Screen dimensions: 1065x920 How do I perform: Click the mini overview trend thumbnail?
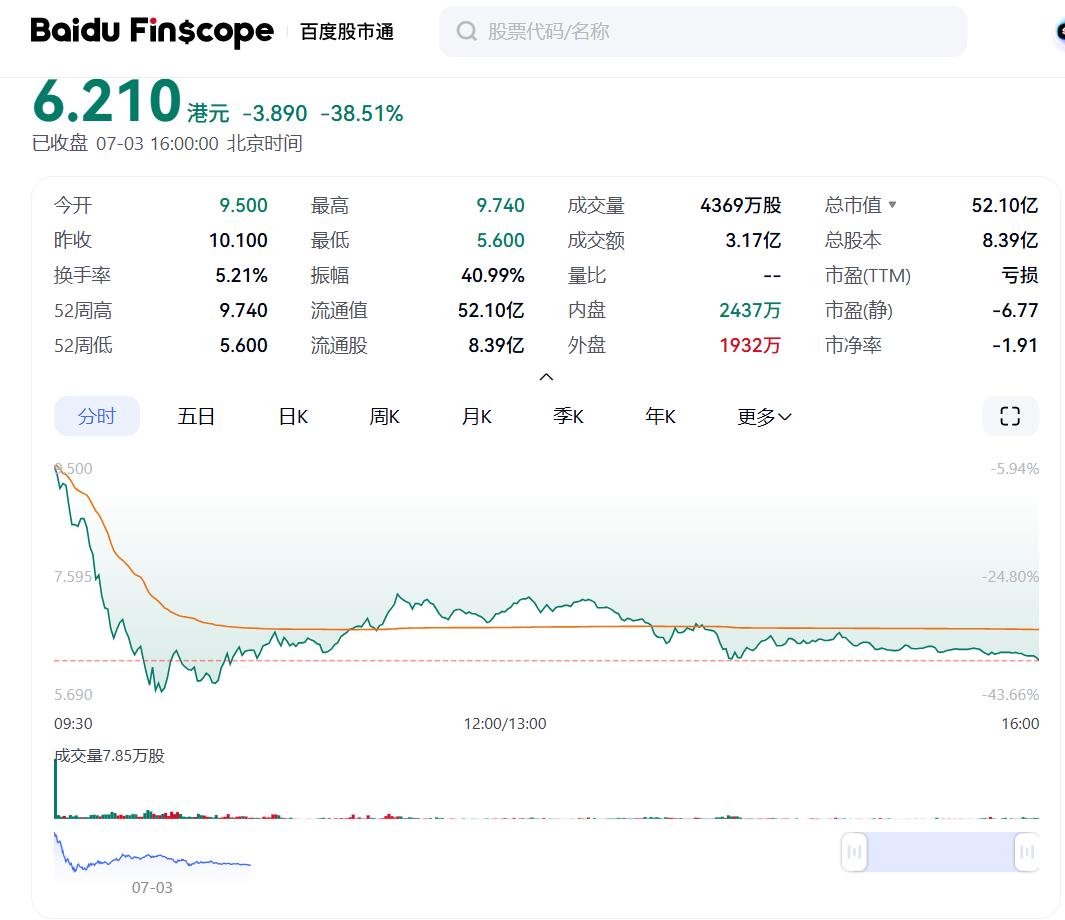[152, 853]
